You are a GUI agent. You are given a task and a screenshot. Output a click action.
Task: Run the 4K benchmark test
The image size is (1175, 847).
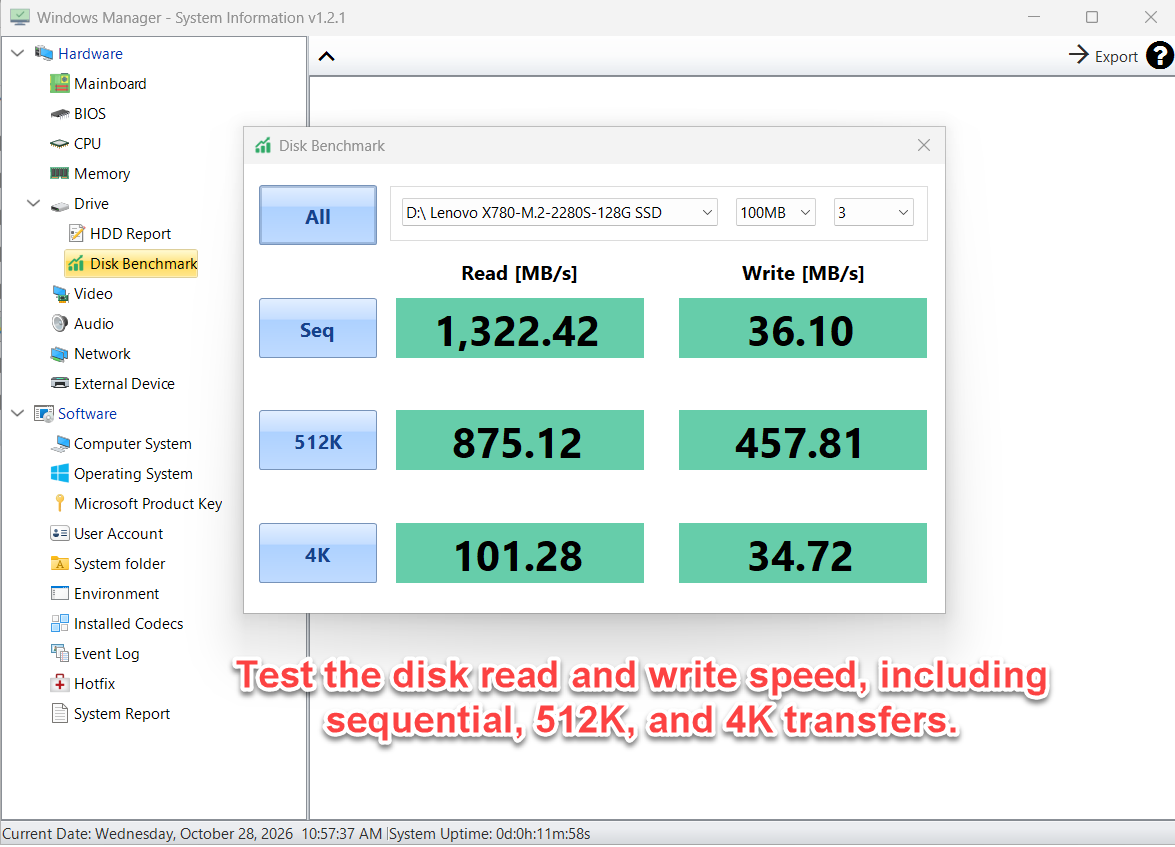click(x=318, y=553)
